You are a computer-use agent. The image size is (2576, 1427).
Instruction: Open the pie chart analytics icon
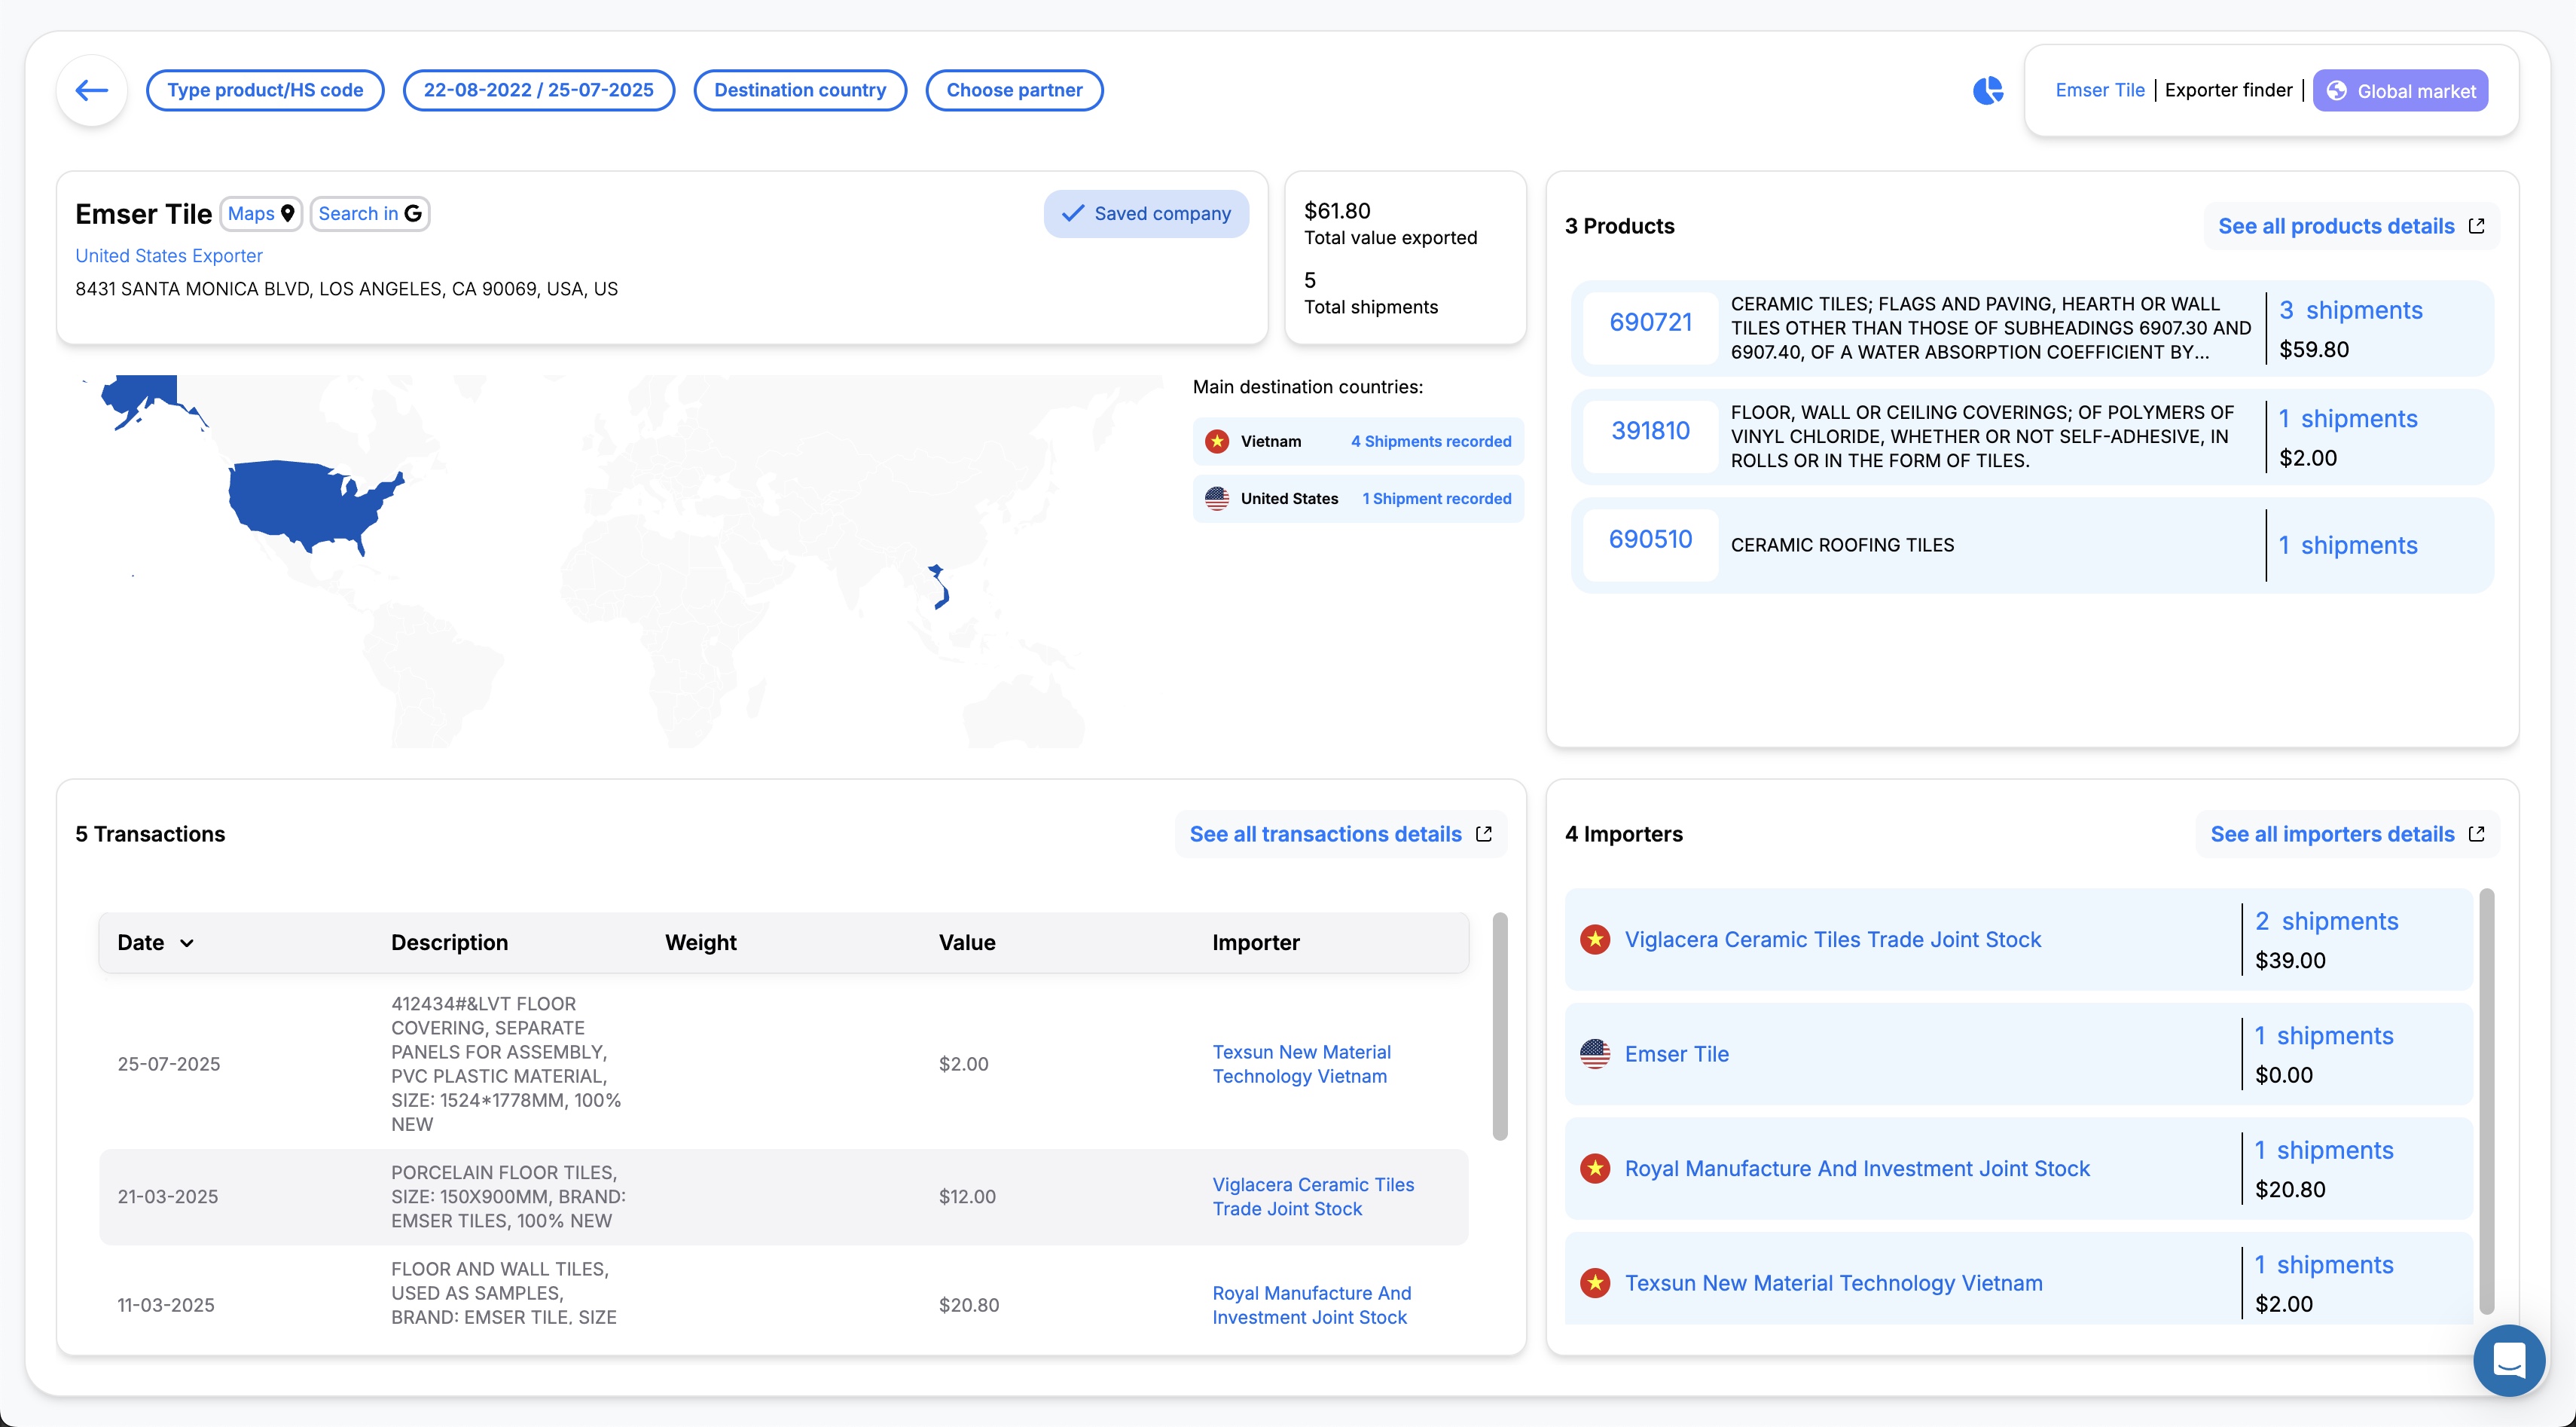1987,91
